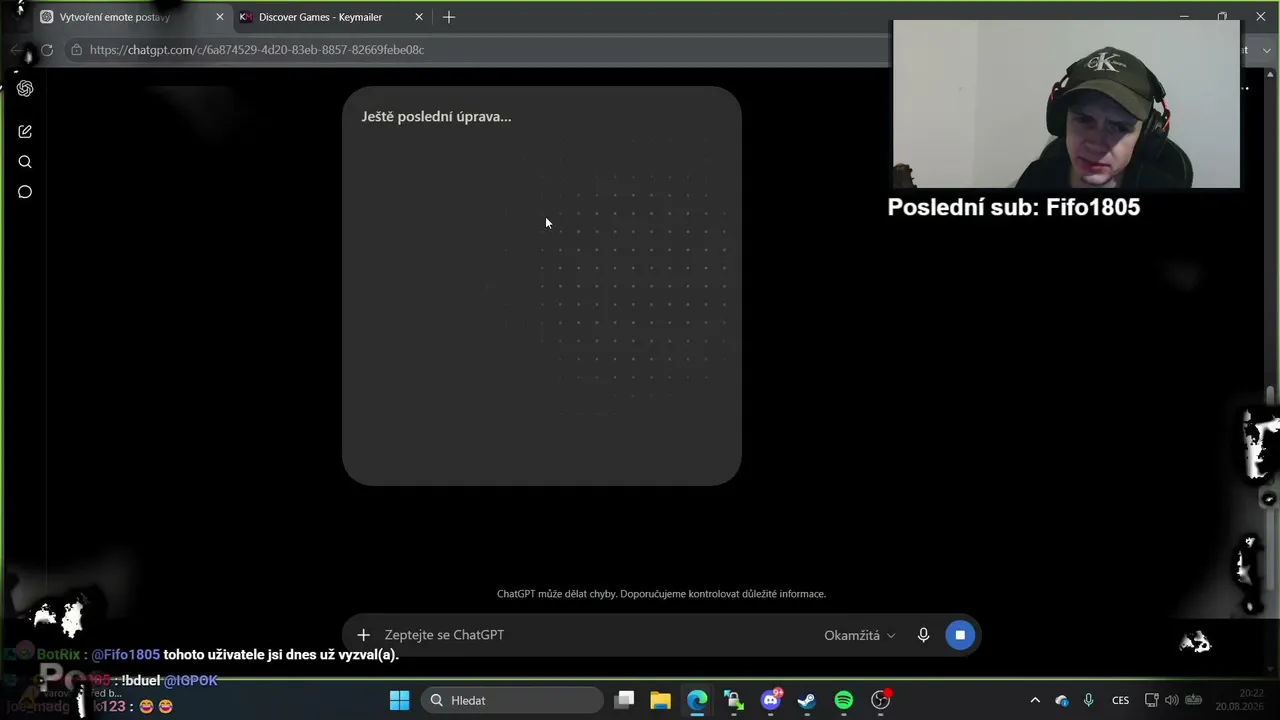Click the generating image placeholder card
This screenshot has height=720, width=1280.
pyautogui.click(x=542, y=286)
